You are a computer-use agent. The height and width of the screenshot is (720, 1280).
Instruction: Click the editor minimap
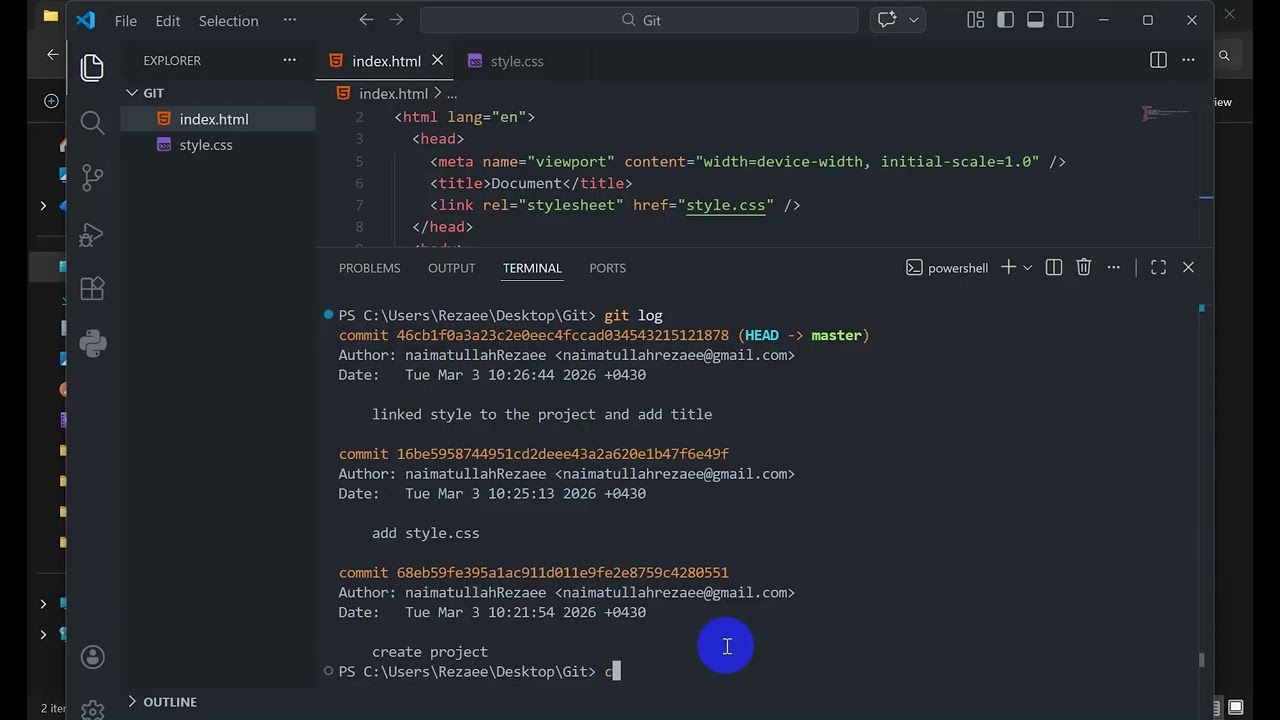coord(1166,114)
